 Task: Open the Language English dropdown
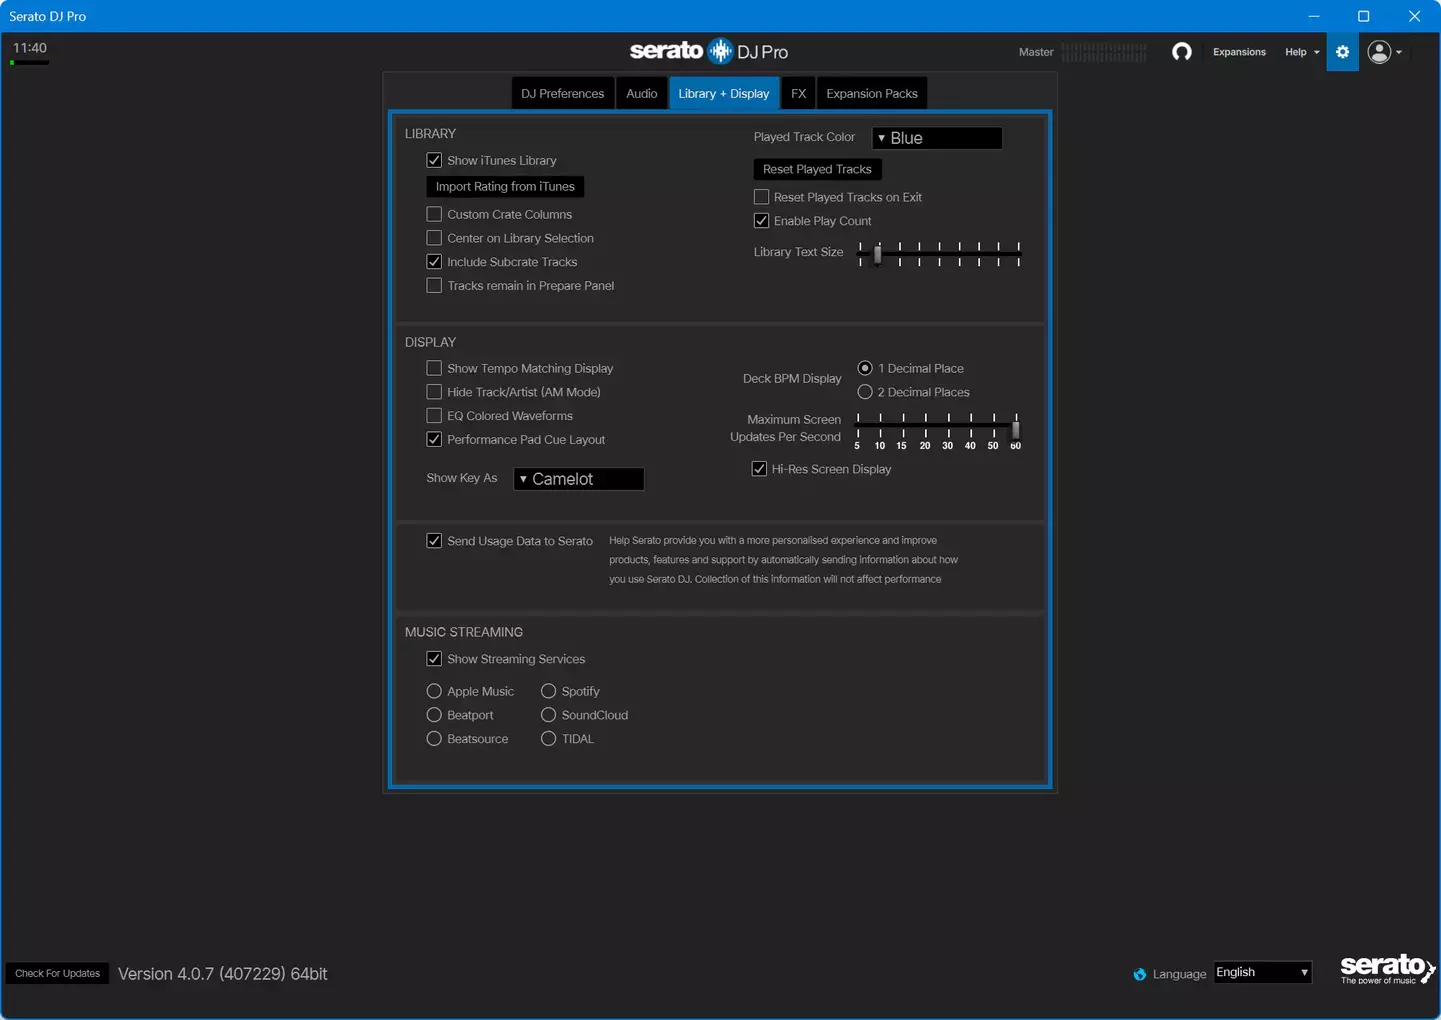(1262, 972)
